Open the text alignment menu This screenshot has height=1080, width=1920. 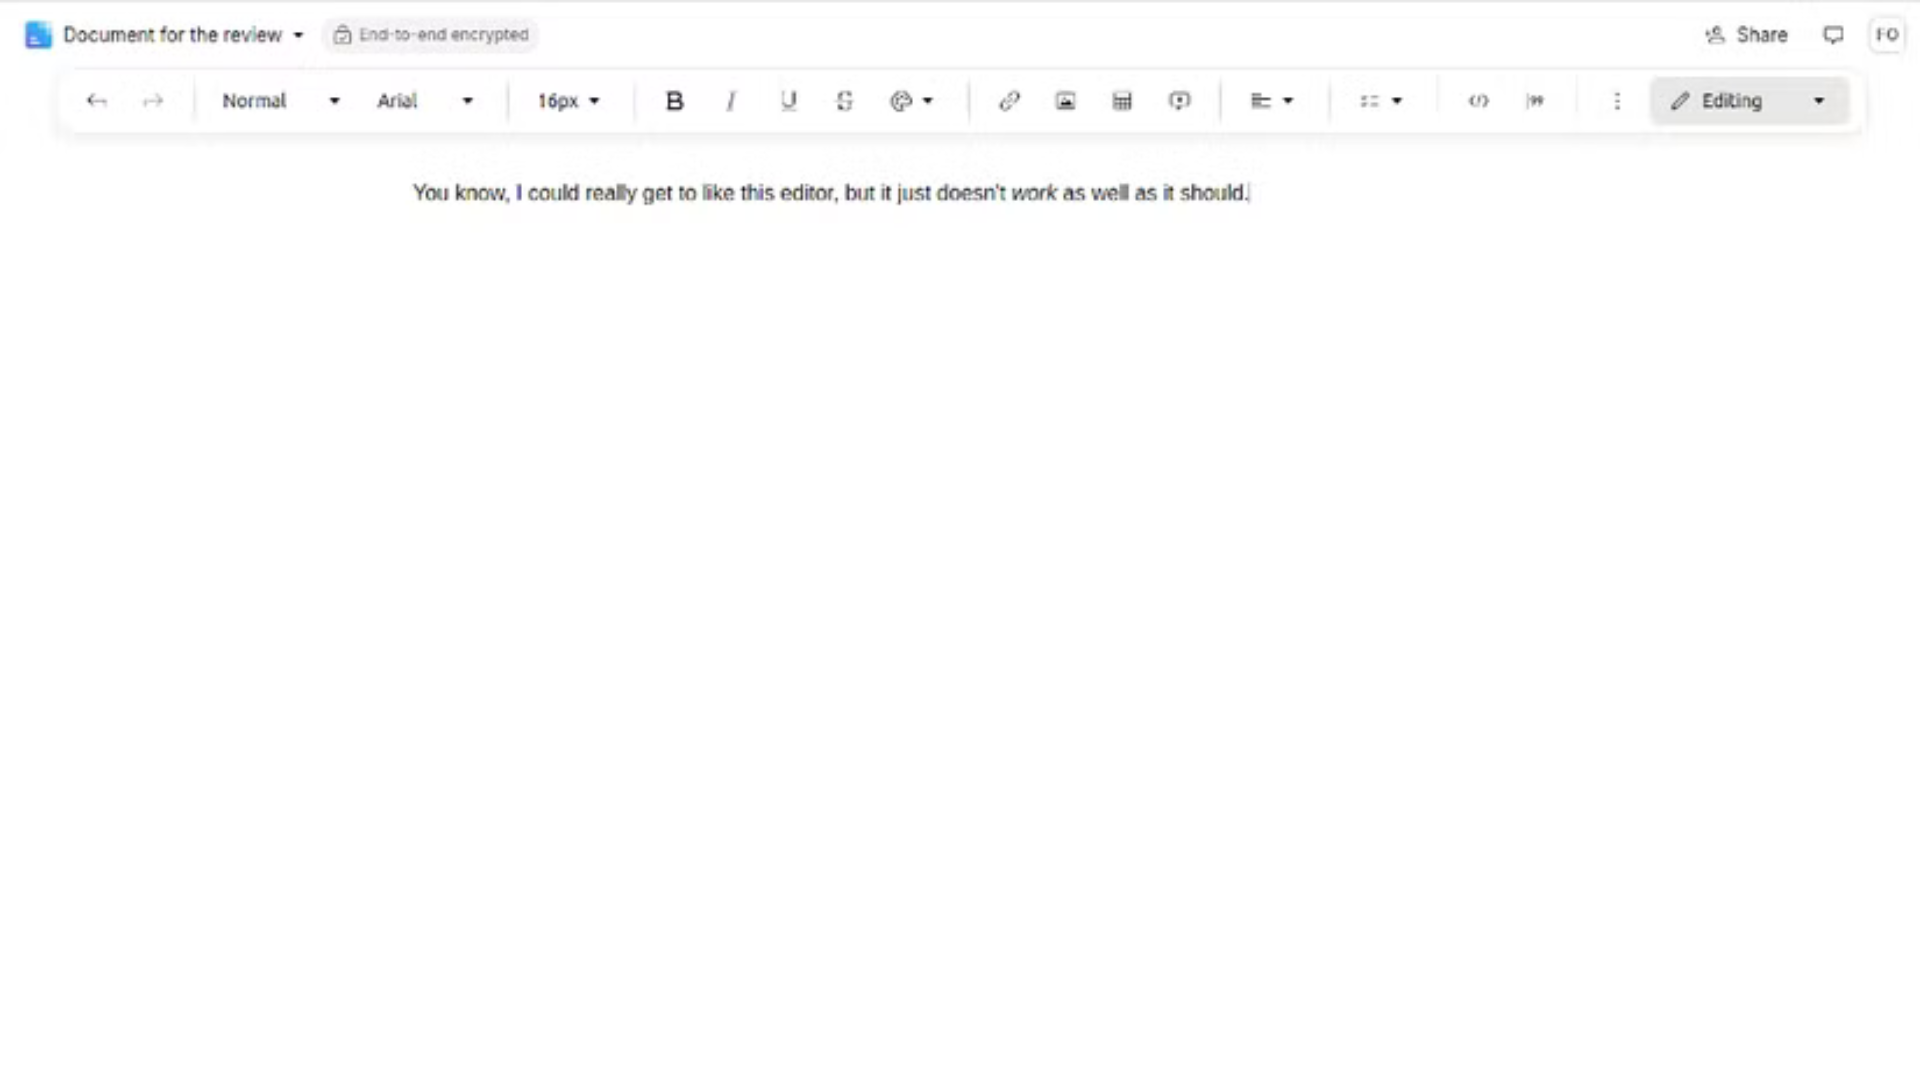click(x=1271, y=101)
